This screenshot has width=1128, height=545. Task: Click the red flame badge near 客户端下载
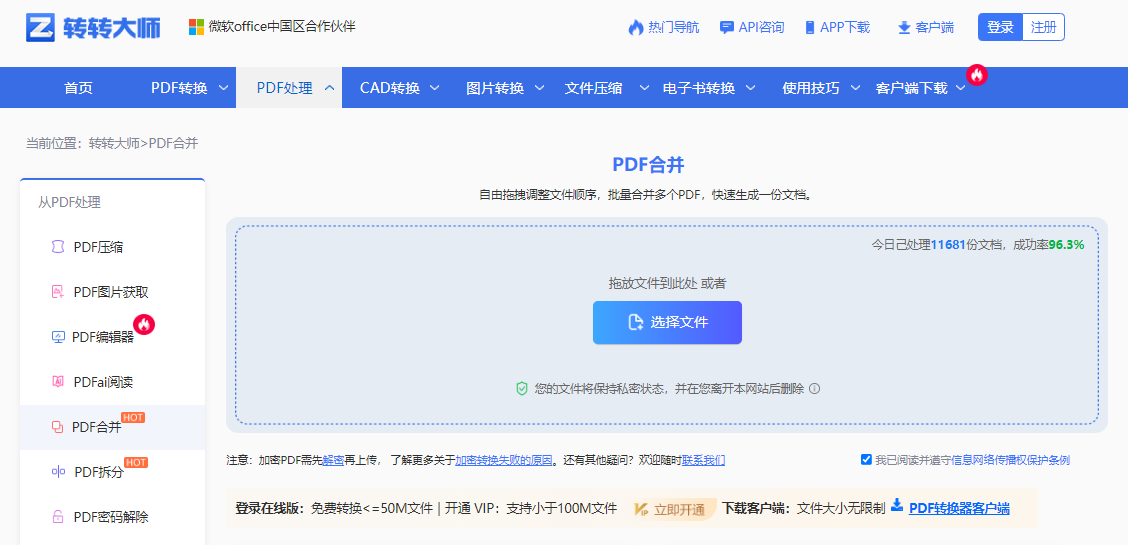pyautogui.click(x=976, y=74)
